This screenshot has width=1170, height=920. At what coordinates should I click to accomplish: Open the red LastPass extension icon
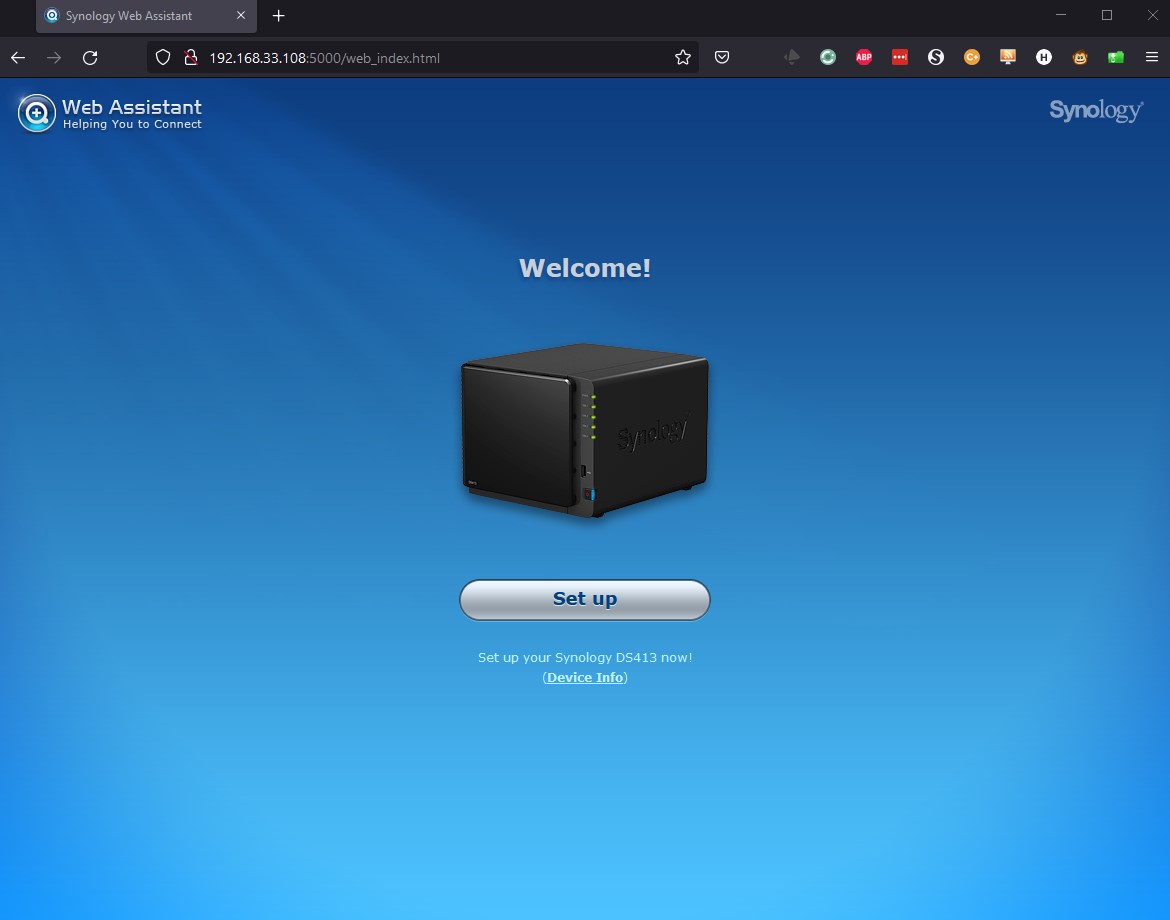tap(900, 58)
